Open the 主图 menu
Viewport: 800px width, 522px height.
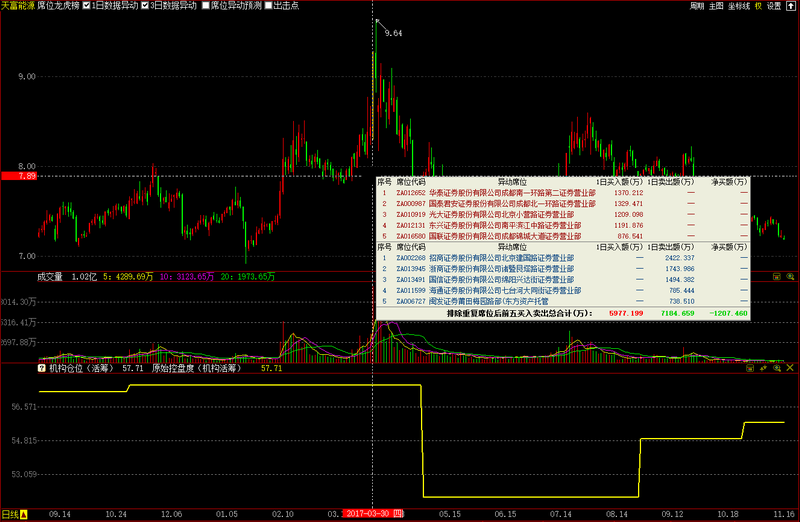coord(717,6)
